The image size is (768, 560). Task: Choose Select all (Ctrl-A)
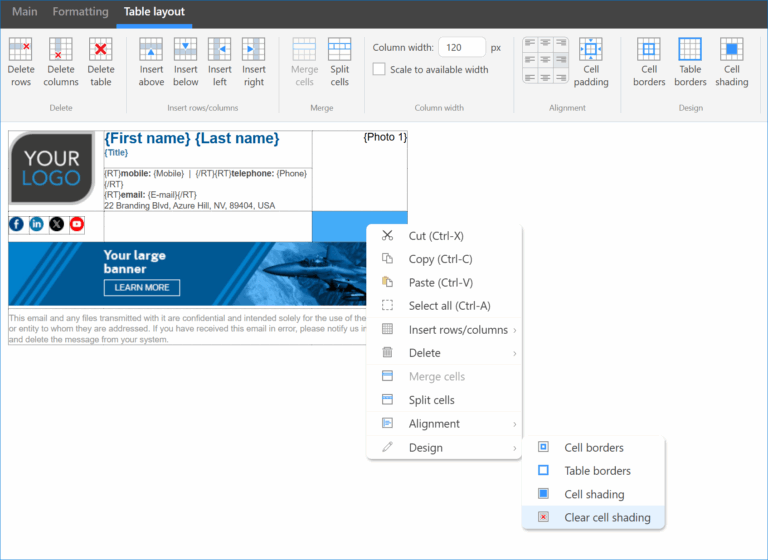pyautogui.click(x=444, y=306)
